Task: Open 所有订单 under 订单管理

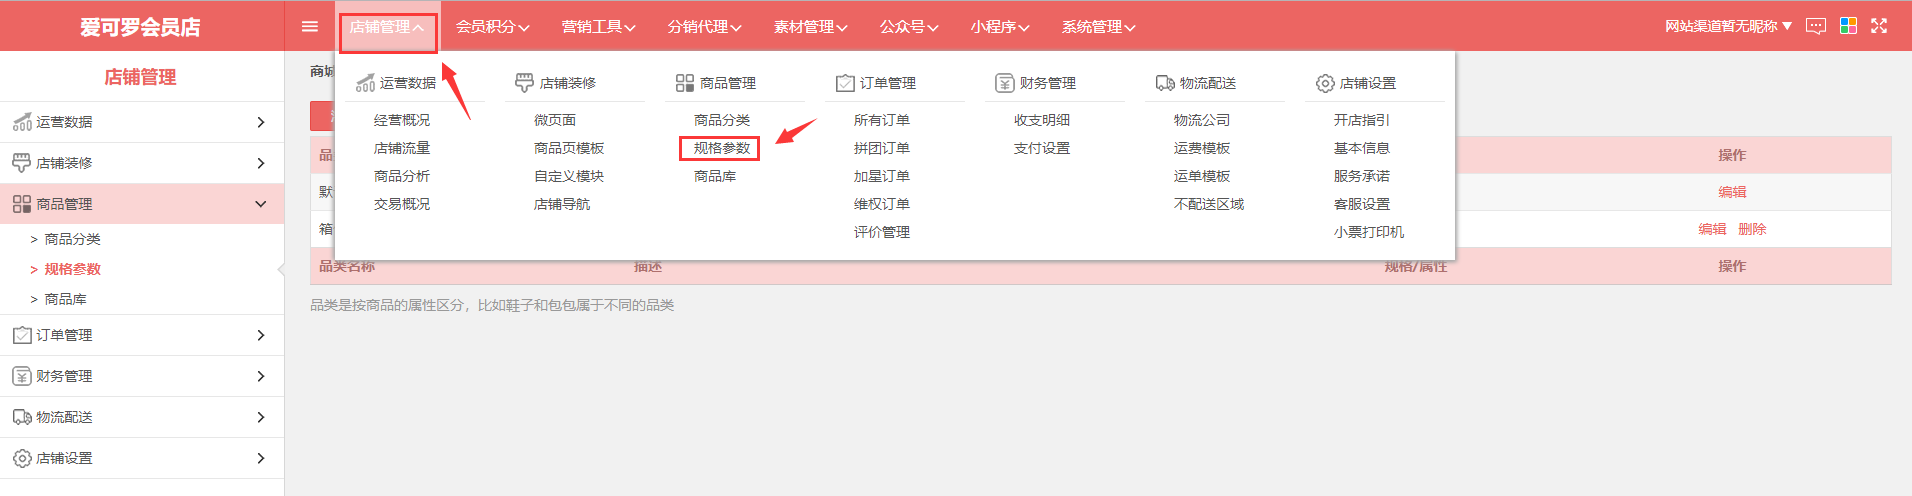Action: [881, 120]
